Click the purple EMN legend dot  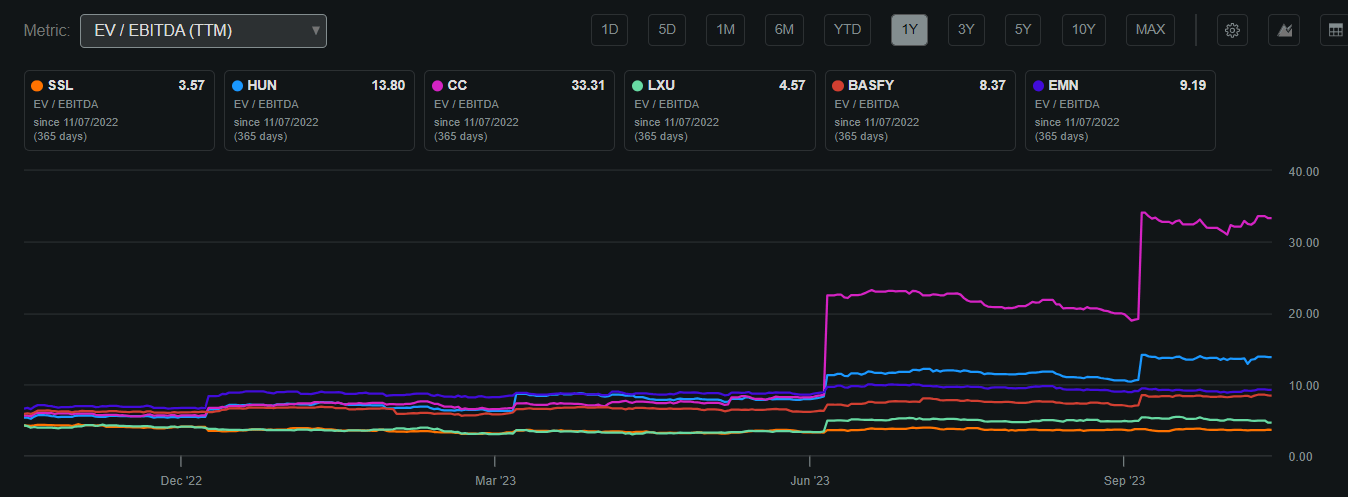(1038, 86)
